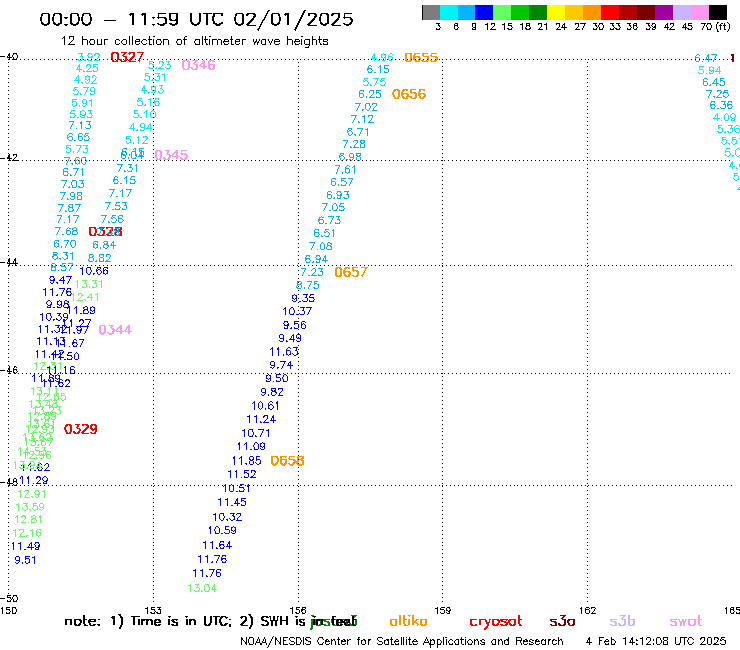Click the 'altika' legend label
This screenshot has height=650, width=740.
coord(408,621)
